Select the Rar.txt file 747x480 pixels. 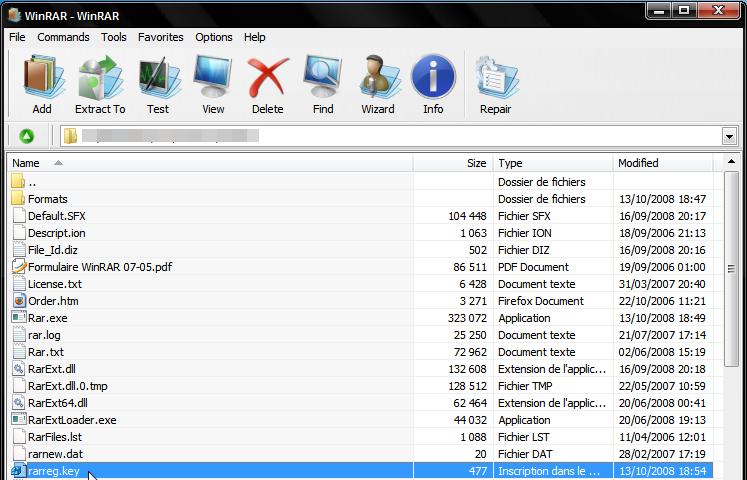point(46,352)
